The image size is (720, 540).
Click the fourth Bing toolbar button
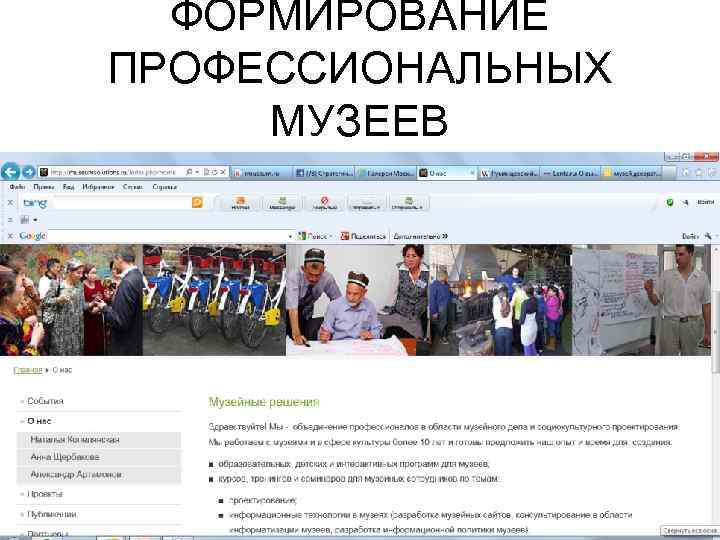(366, 202)
